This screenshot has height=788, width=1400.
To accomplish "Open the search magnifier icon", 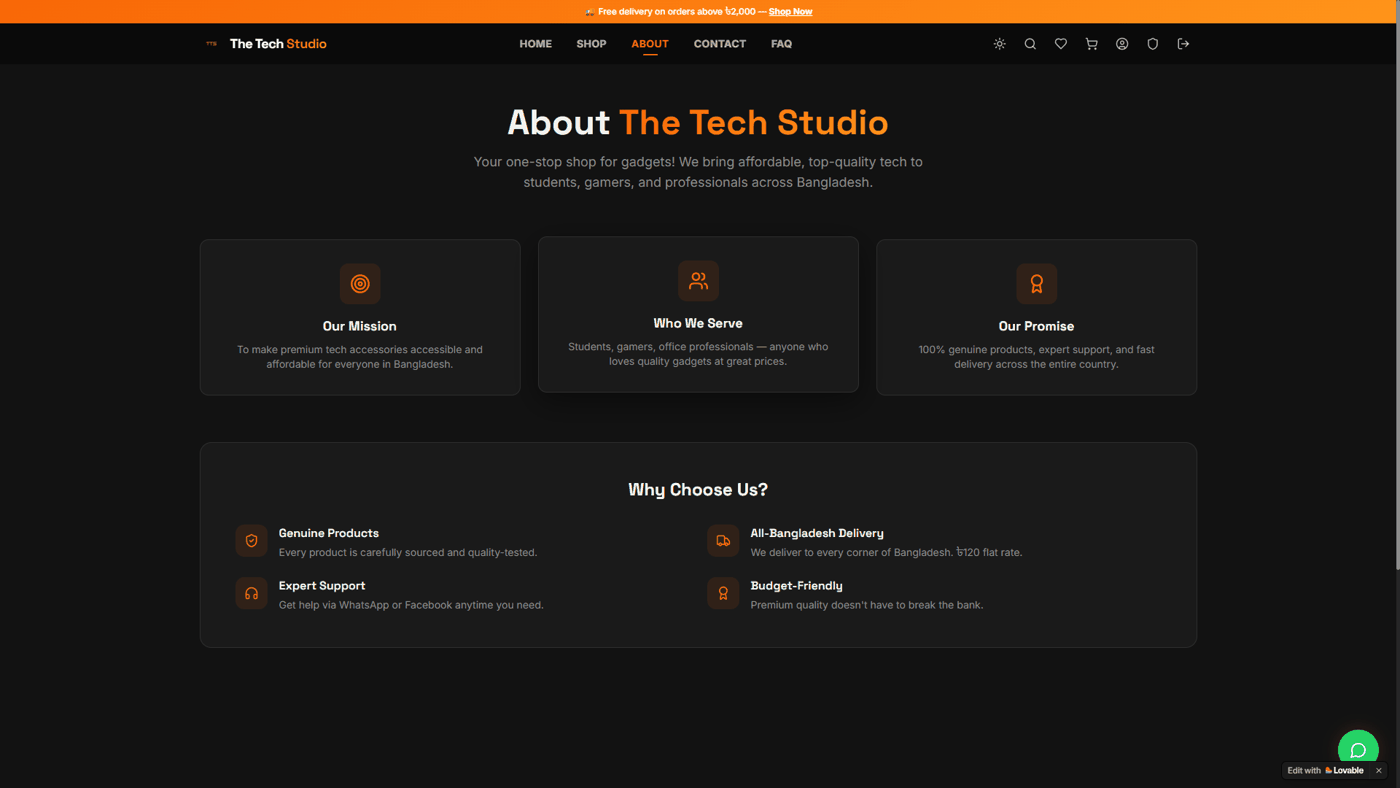I will pyautogui.click(x=1030, y=44).
